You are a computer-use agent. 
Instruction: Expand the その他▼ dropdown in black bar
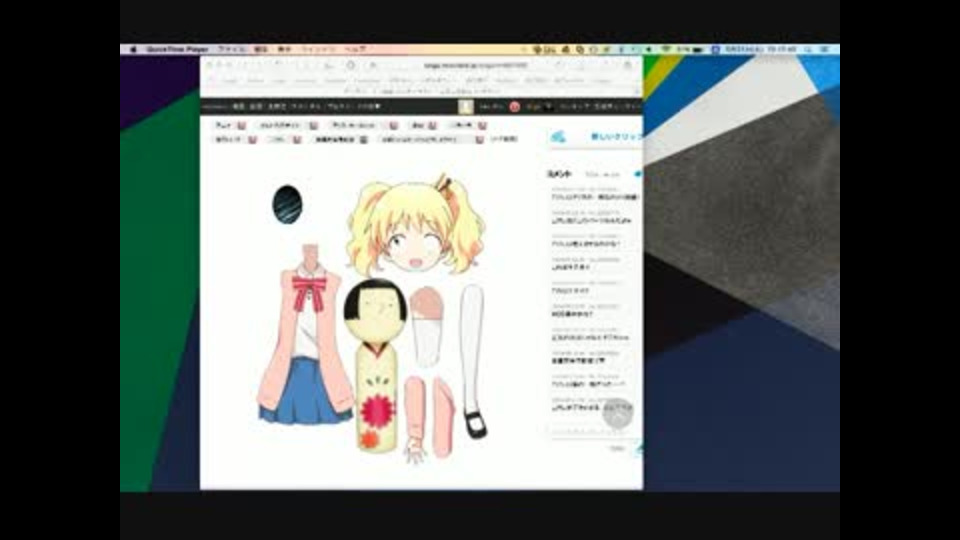(x=369, y=107)
